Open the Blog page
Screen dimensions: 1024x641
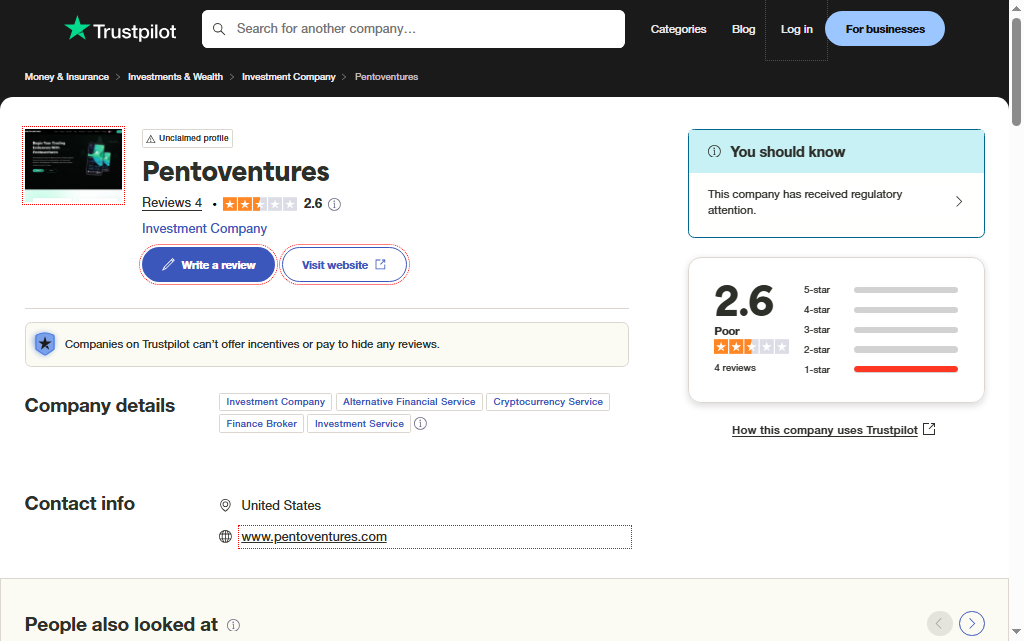click(743, 29)
